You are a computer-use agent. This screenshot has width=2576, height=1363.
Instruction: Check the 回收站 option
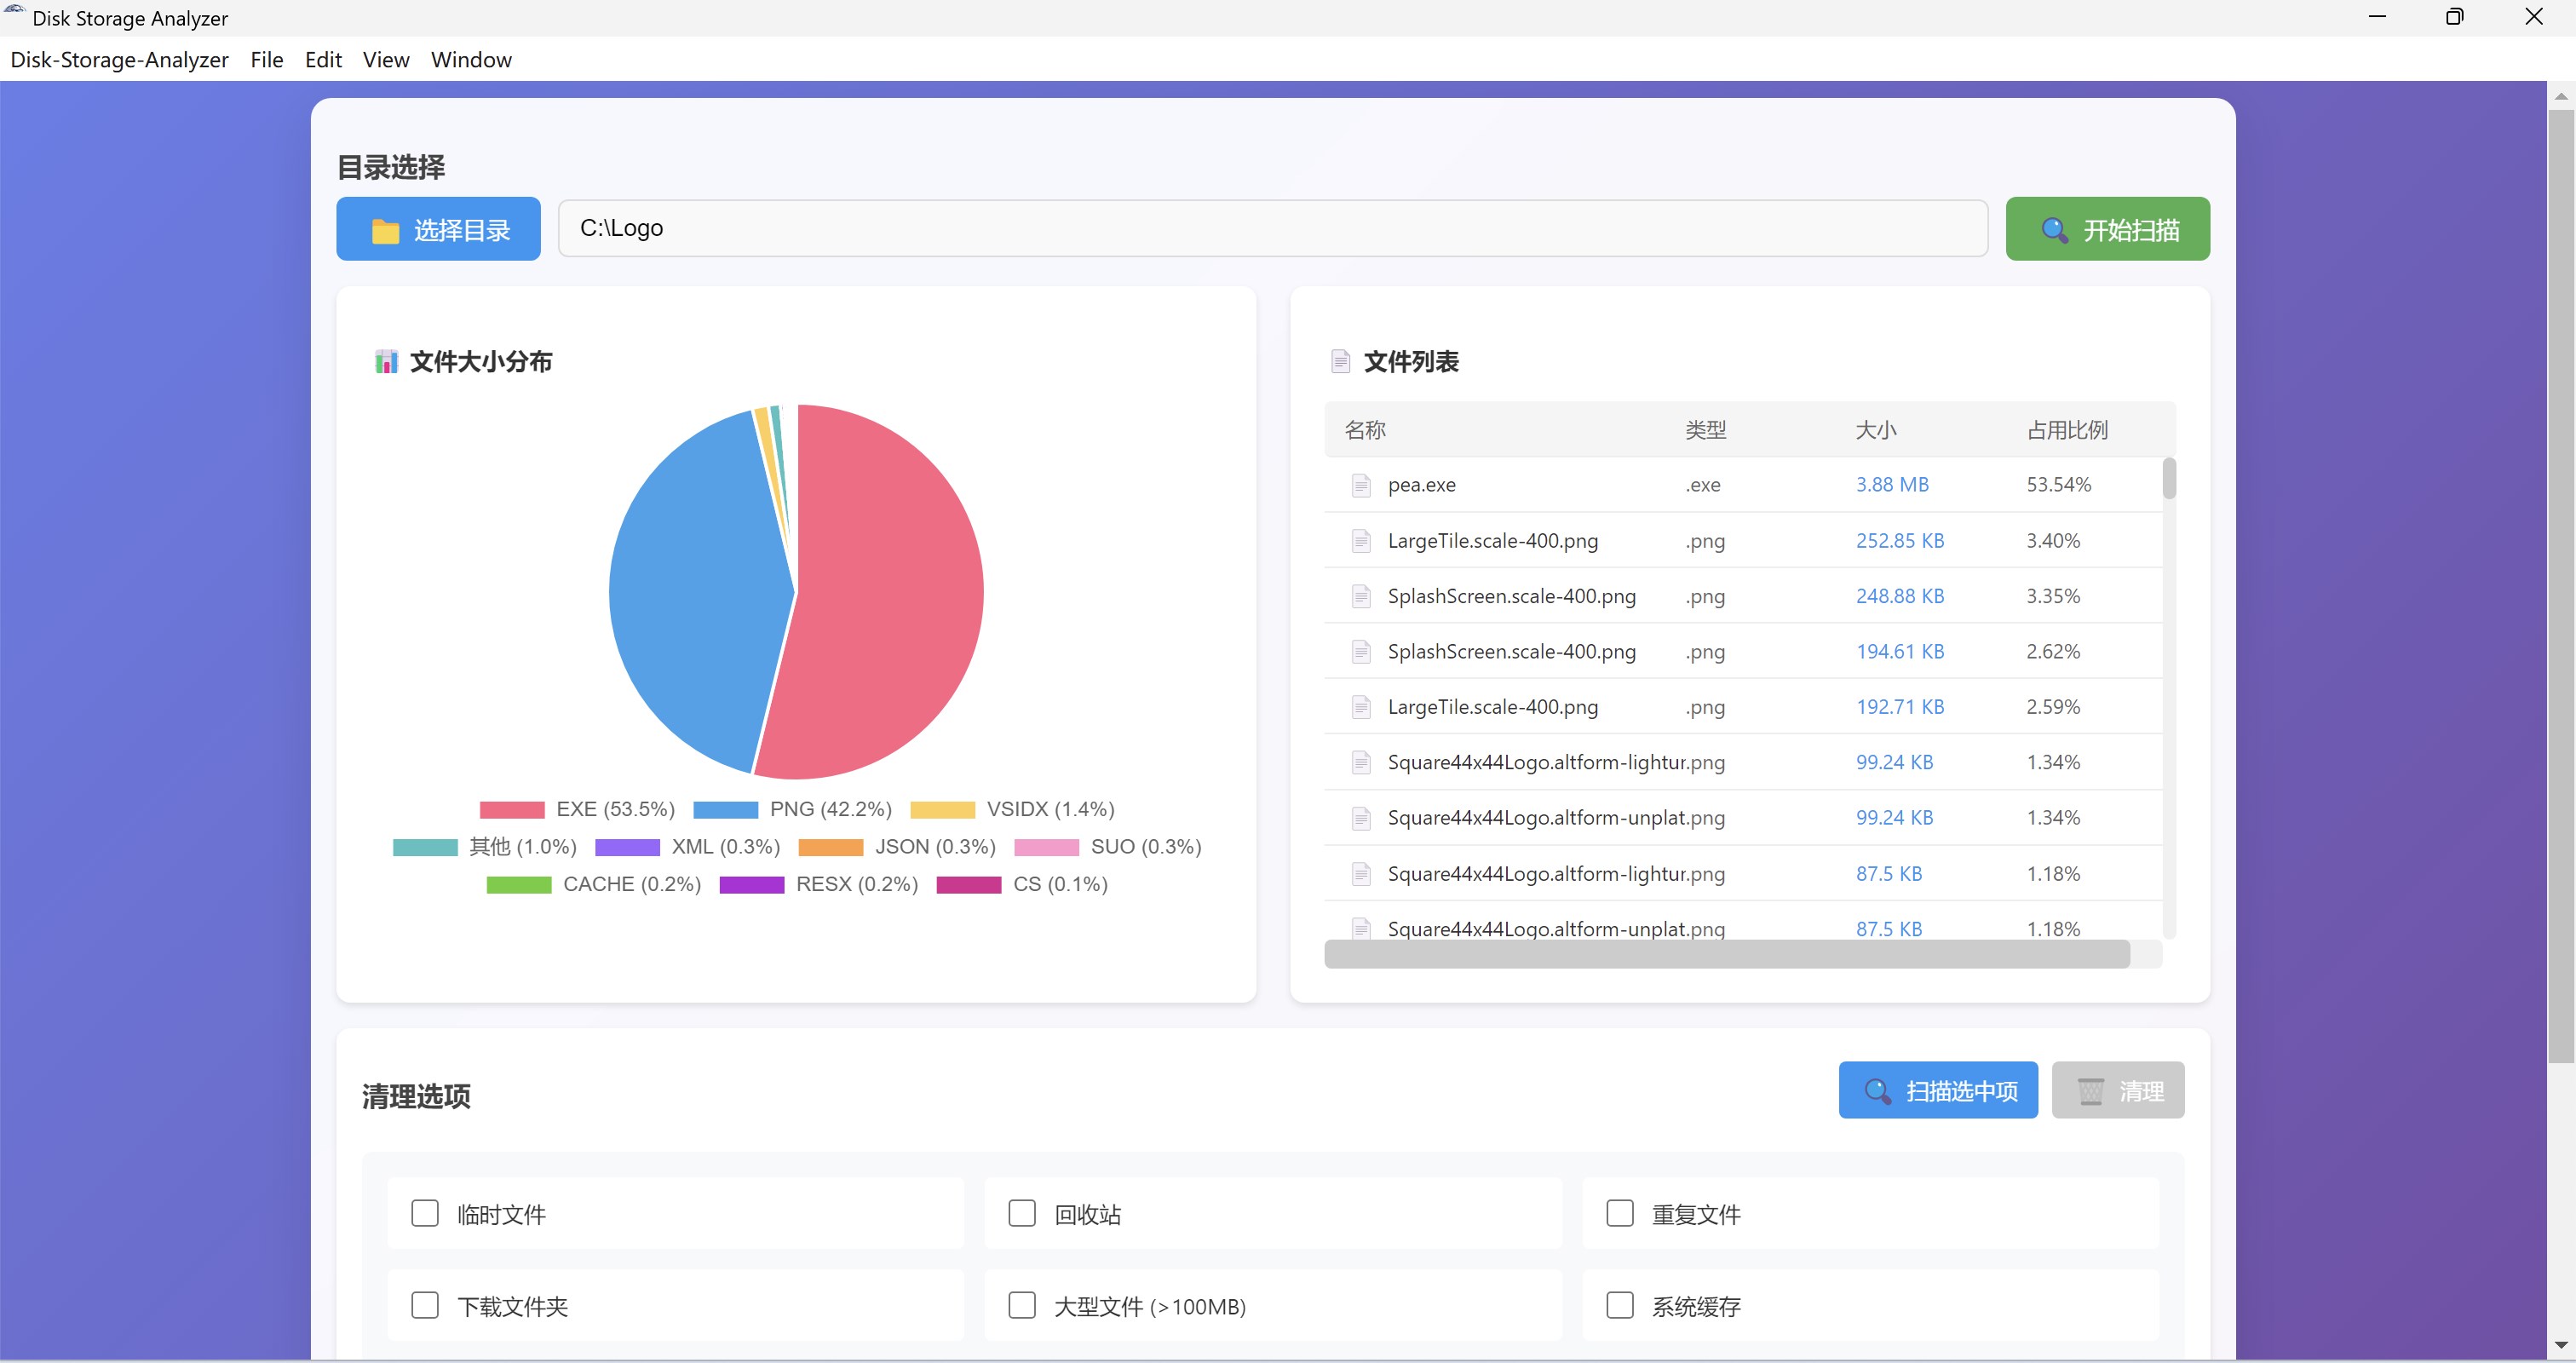tap(1021, 1213)
